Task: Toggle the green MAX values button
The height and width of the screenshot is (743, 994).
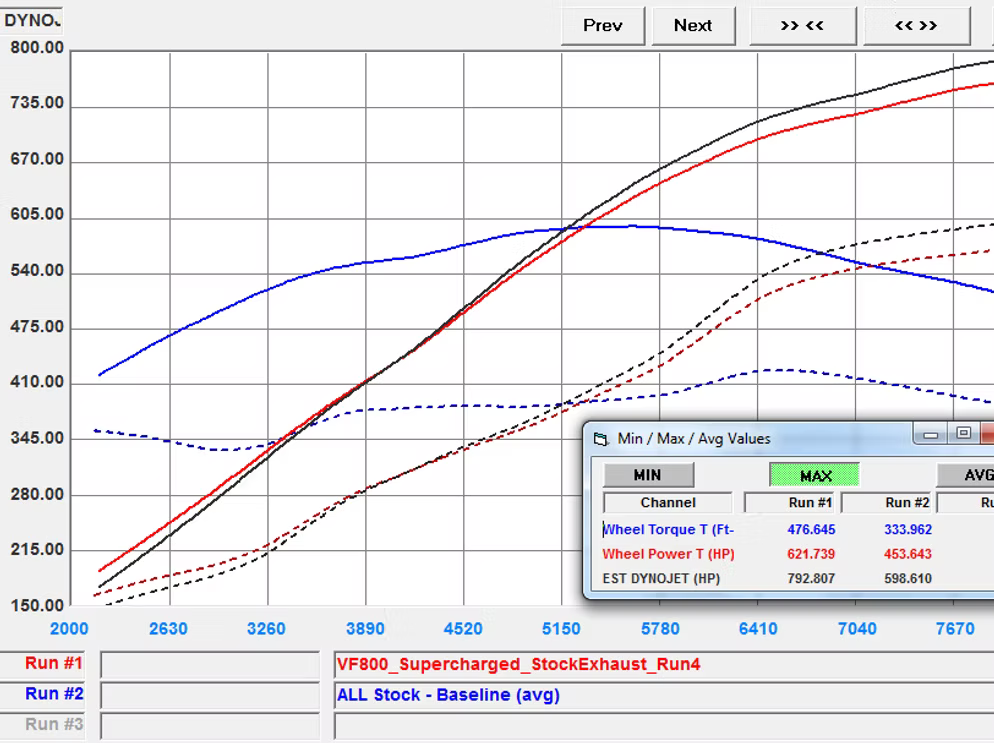Action: [x=815, y=475]
